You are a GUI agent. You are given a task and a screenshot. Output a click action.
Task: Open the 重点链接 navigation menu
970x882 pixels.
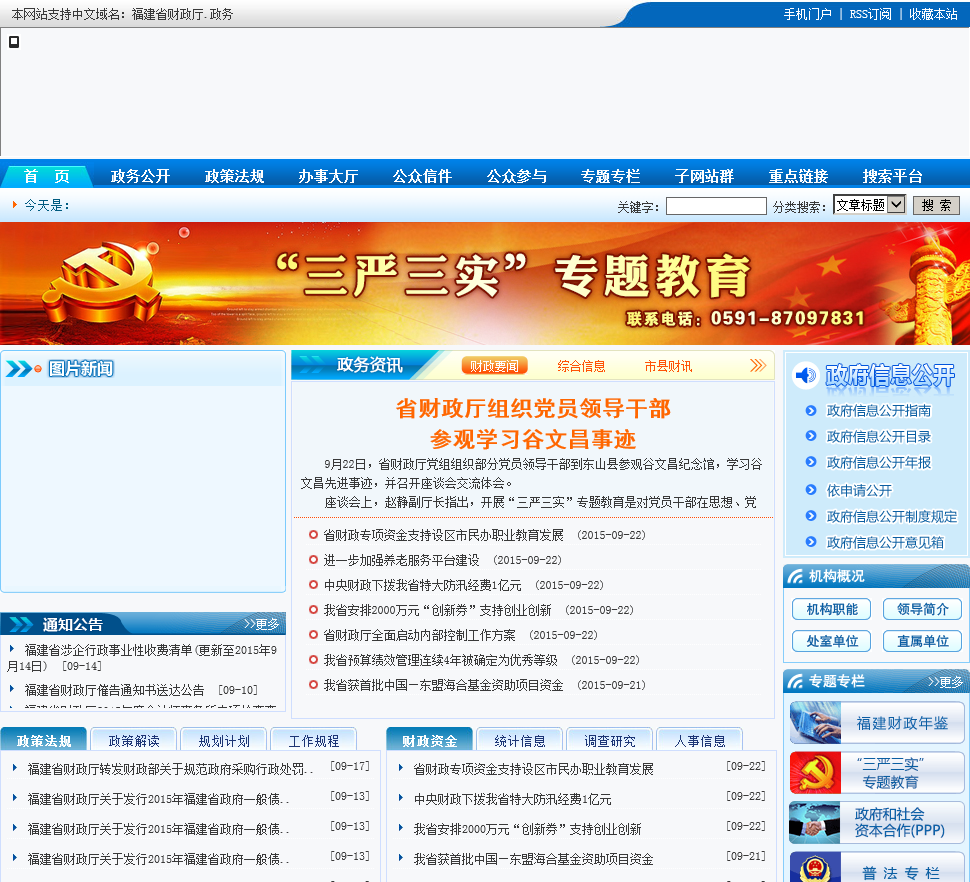click(x=799, y=176)
